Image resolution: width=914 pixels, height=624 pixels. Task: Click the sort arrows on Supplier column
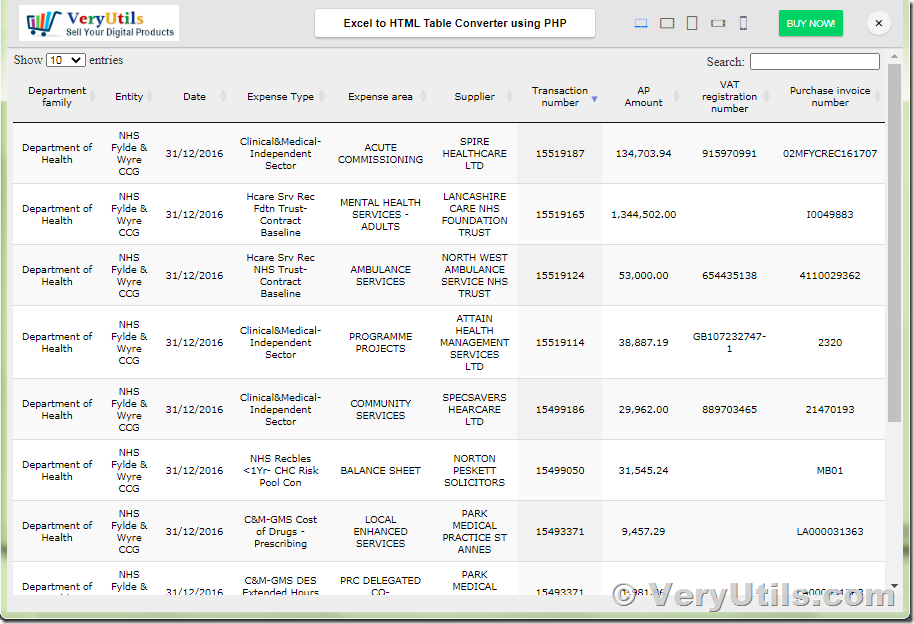tap(509, 97)
